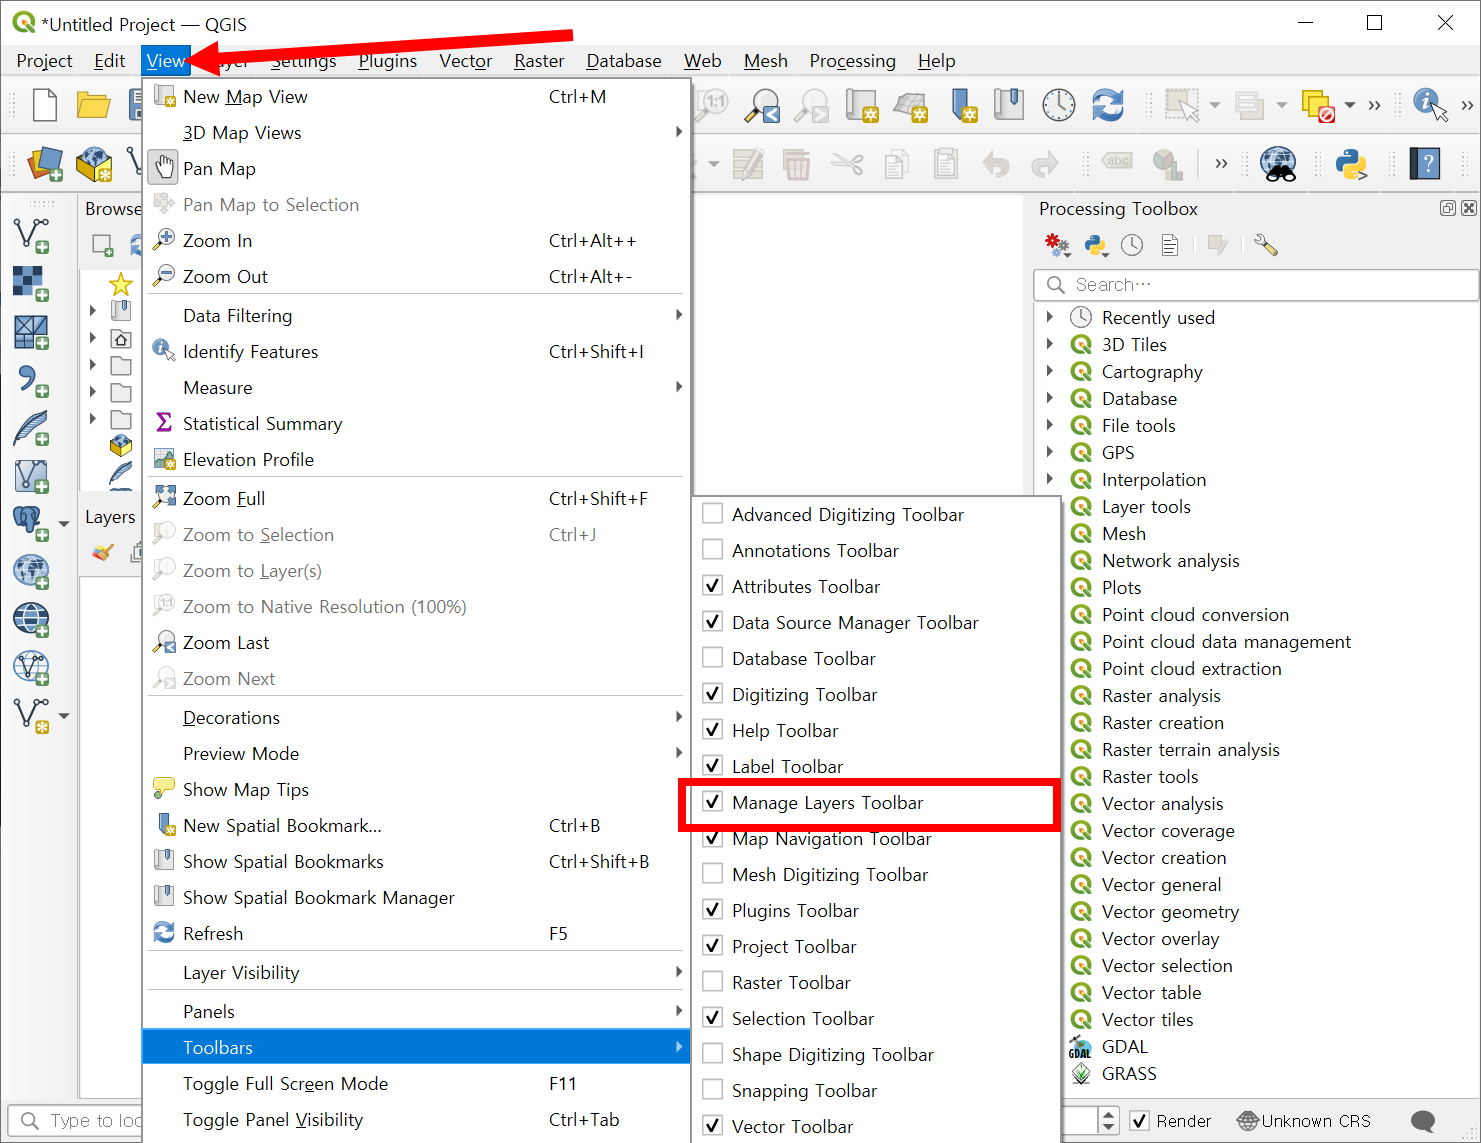The width and height of the screenshot is (1481, 1143).
Task: Click the Add WMS/WMTS Layer globe icon
Action: point(30,571)
